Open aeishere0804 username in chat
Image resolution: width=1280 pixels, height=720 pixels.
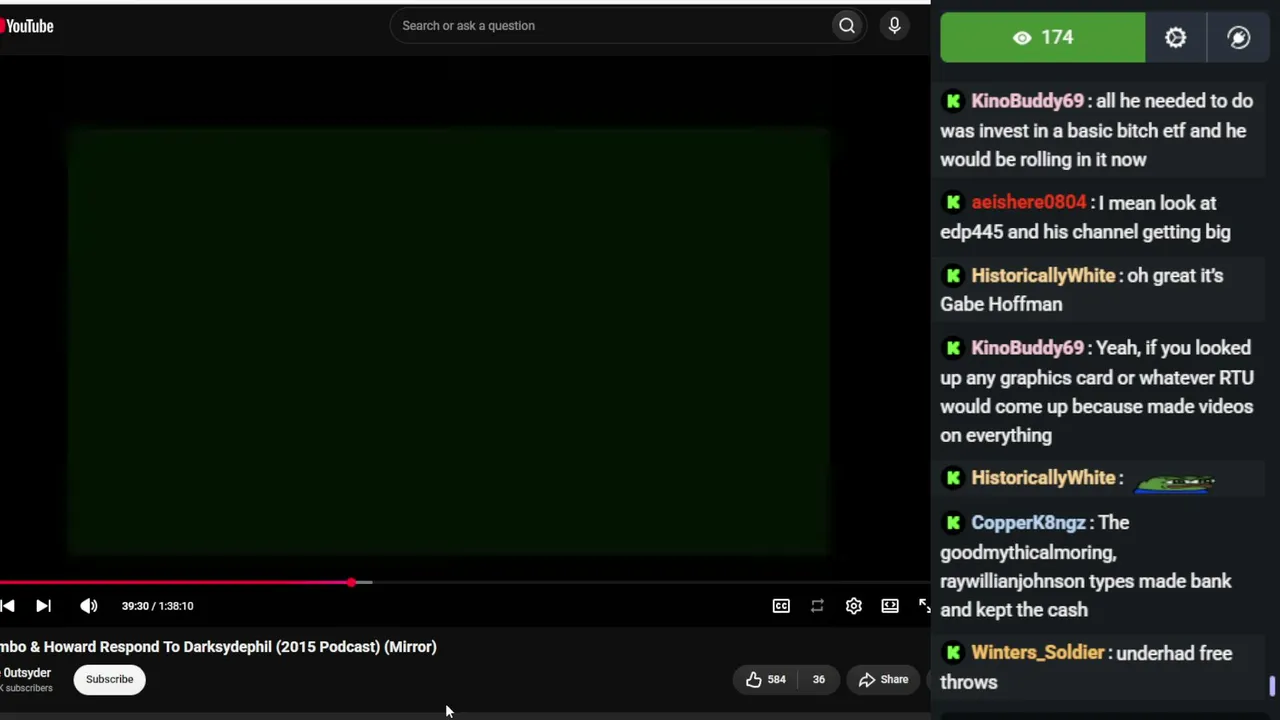point(1028,203)
